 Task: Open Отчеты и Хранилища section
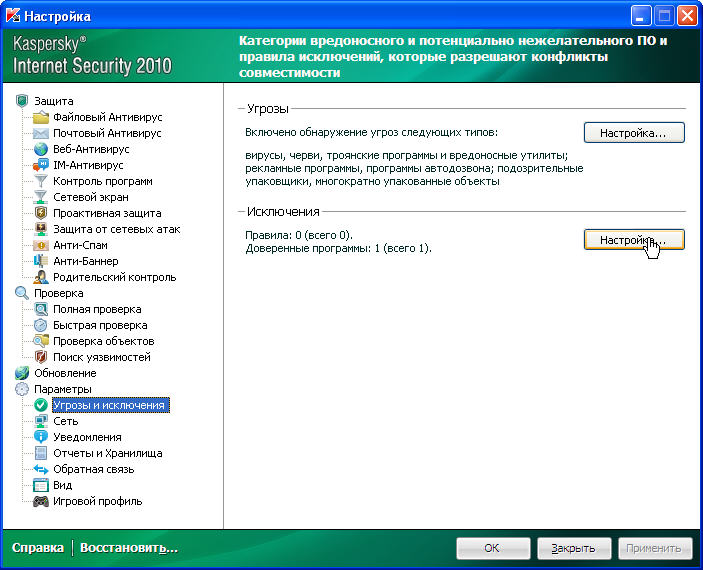[108, 453]
